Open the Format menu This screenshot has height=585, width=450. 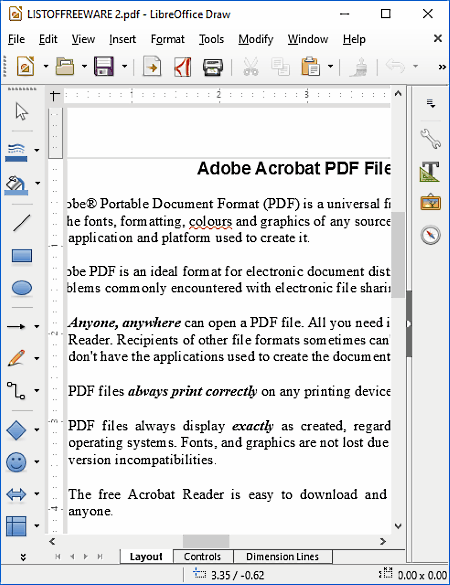(x=168, y=39)
